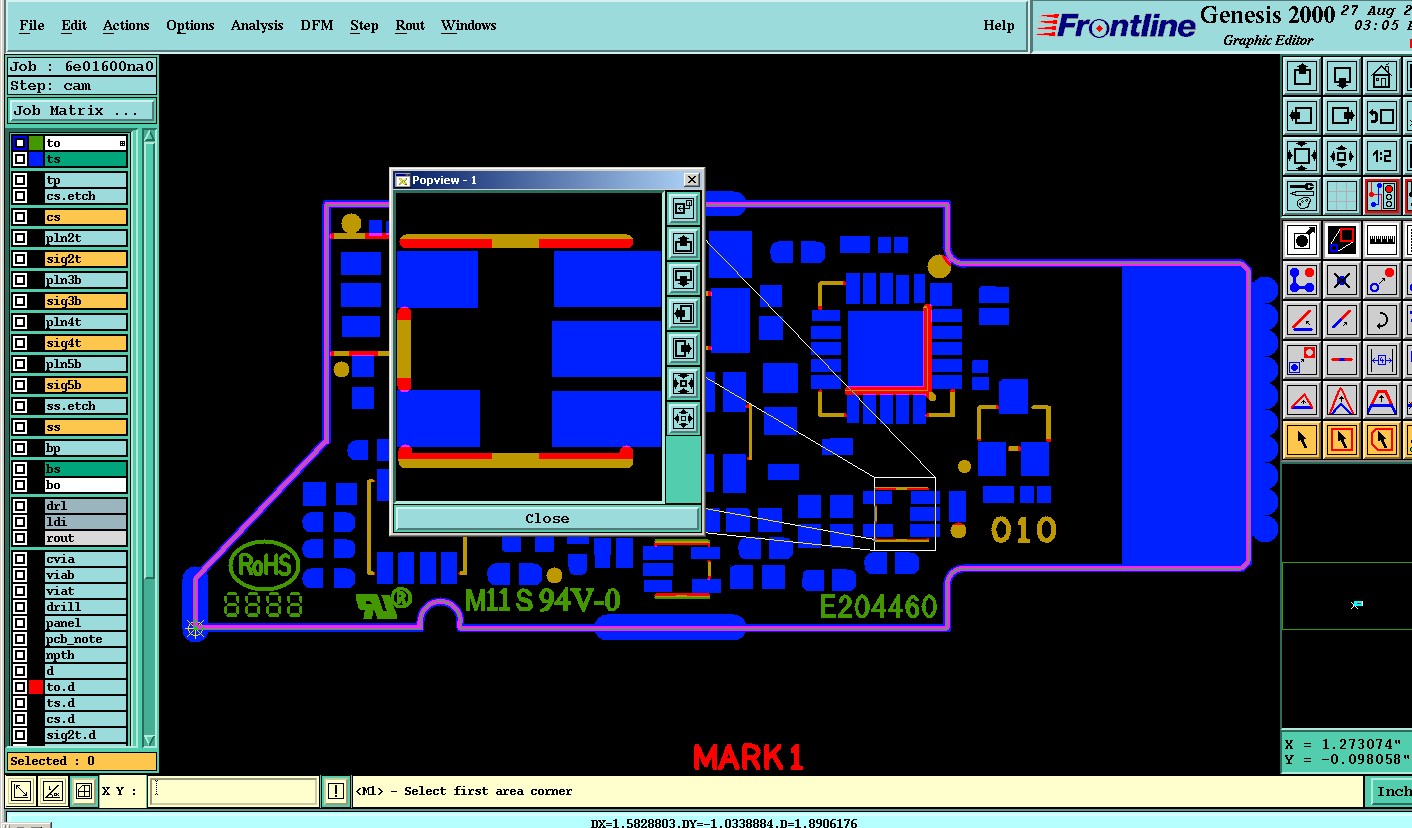
Task: Pan view right using main toolbar icon
Action: pos(1342,116)
